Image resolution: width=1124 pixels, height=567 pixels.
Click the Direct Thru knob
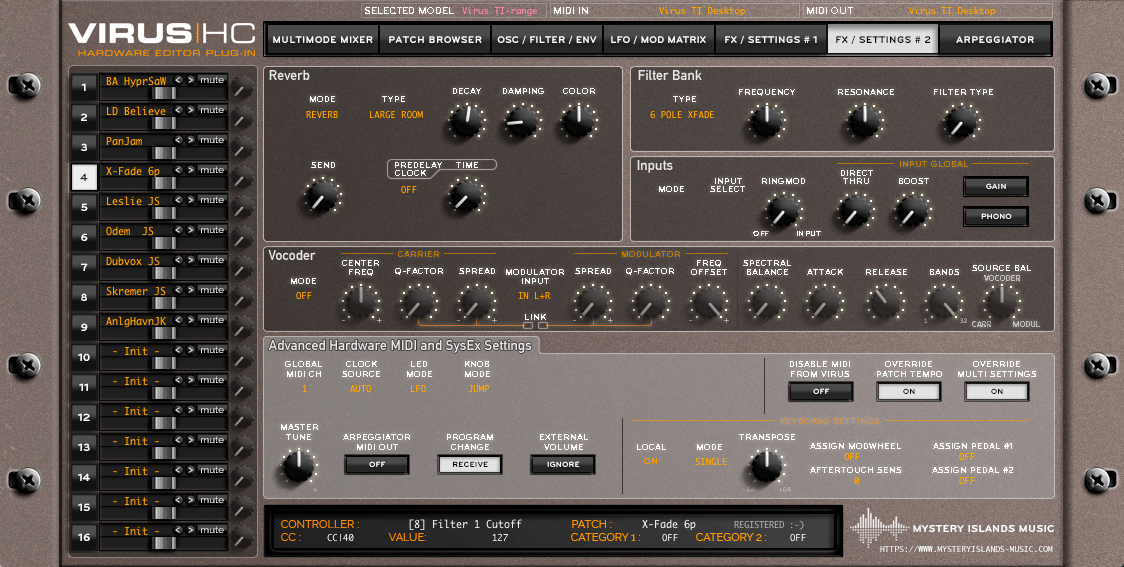[855, 211]
